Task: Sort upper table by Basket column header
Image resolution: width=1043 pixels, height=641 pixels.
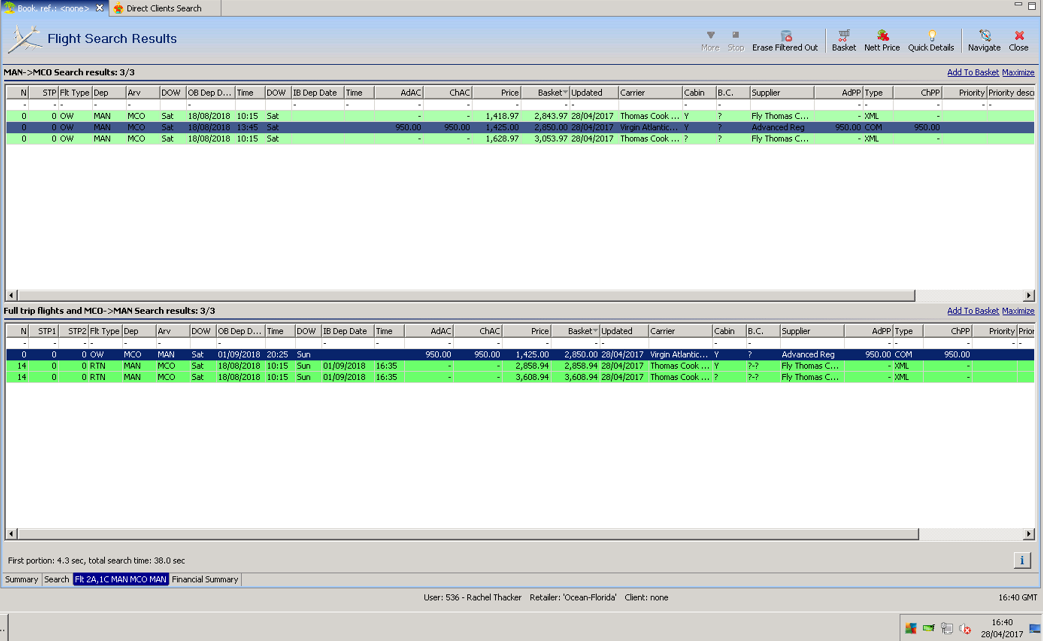Action: tap(545, 92)
